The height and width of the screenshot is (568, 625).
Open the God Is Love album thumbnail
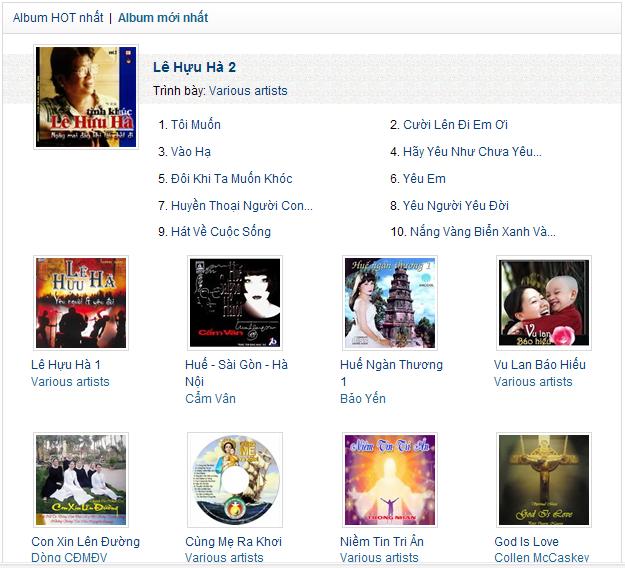pos(544,480)
